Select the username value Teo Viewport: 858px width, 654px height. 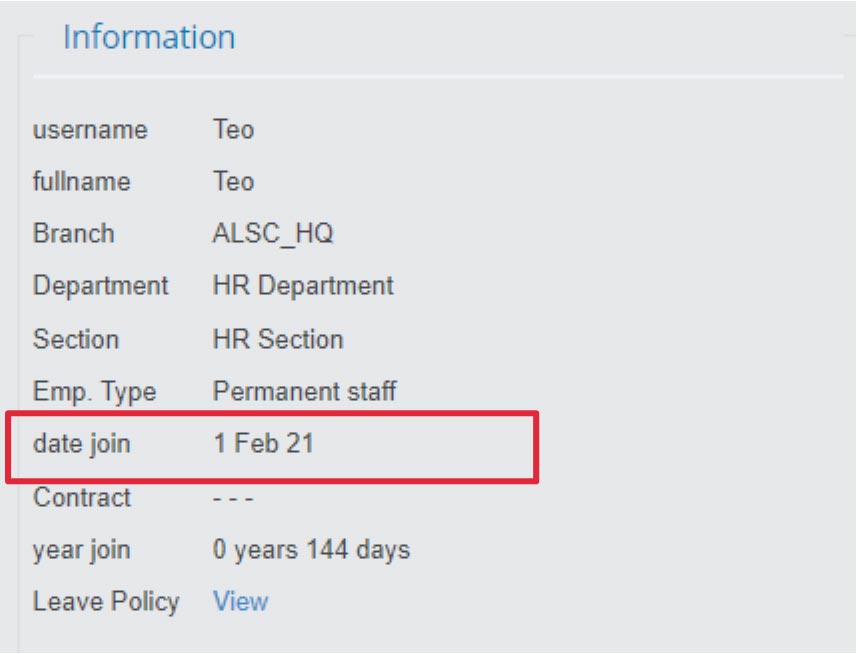(233, 130)
